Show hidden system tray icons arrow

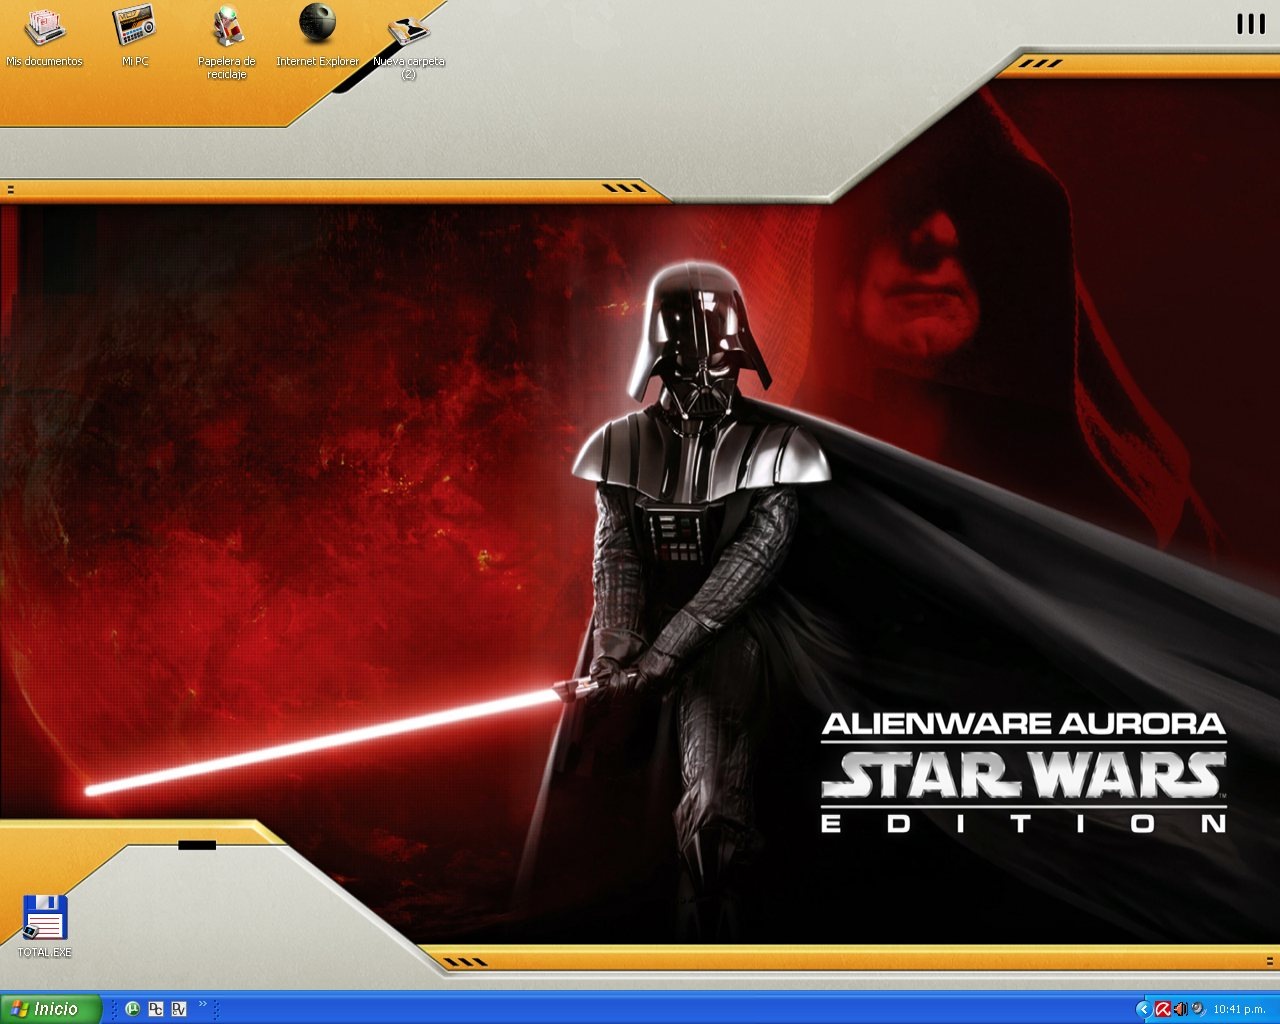click(1143, 1010)
